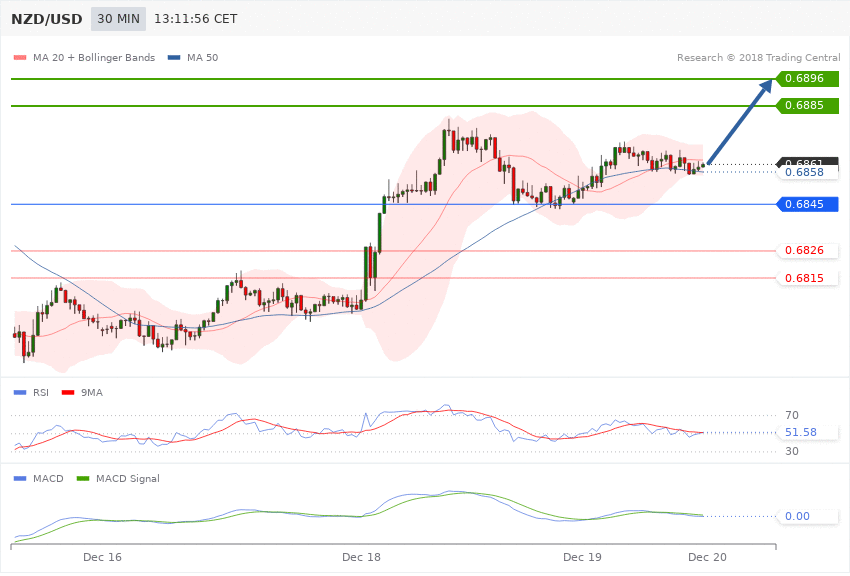Click the MA 50 legend label
This screenshot has height=576, width=850.
pos(202,57)
